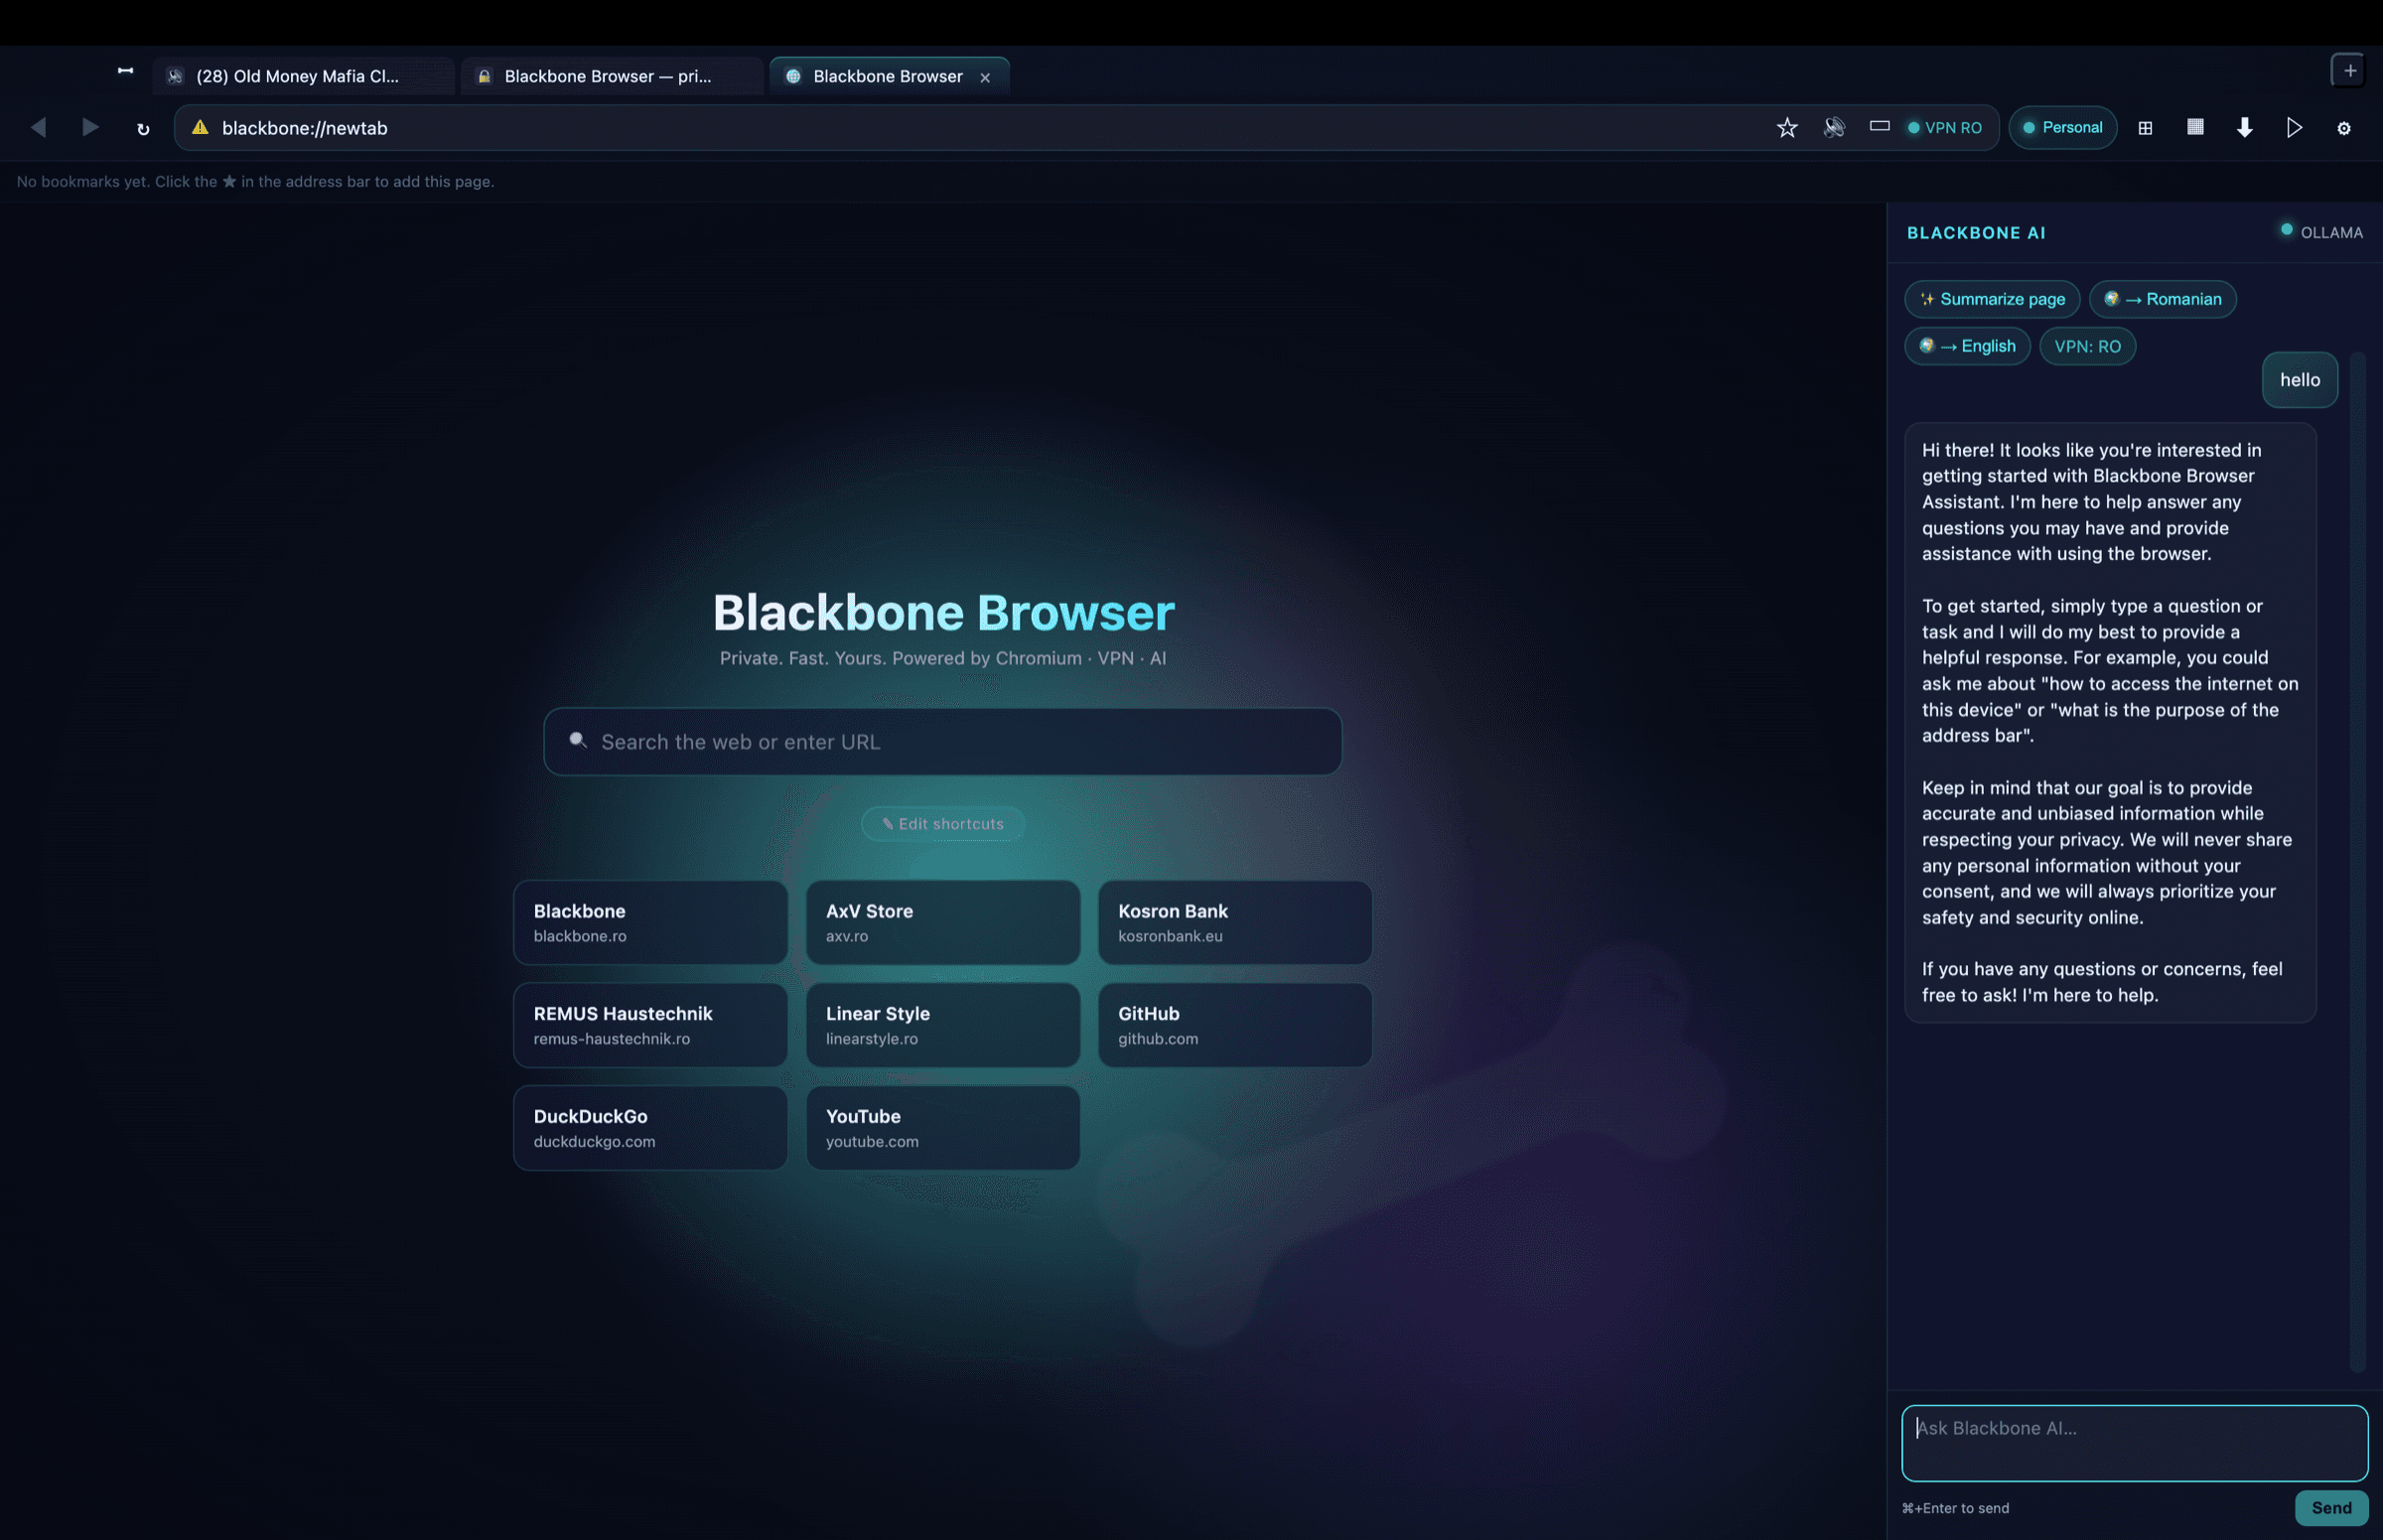Switch to the Blackbone Browser — pri... tab
The height and width of the screenshot is (1540, 2383).
(612, 76)
